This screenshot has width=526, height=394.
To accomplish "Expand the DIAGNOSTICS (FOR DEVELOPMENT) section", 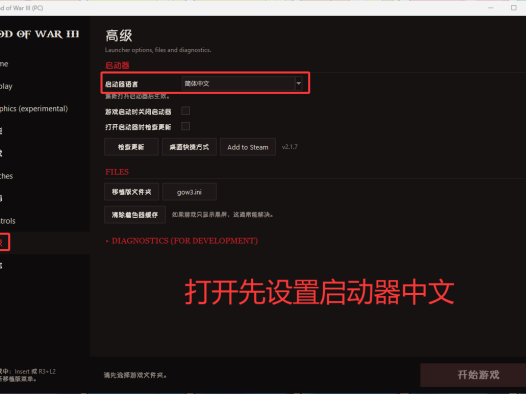I will coord(181,241).
